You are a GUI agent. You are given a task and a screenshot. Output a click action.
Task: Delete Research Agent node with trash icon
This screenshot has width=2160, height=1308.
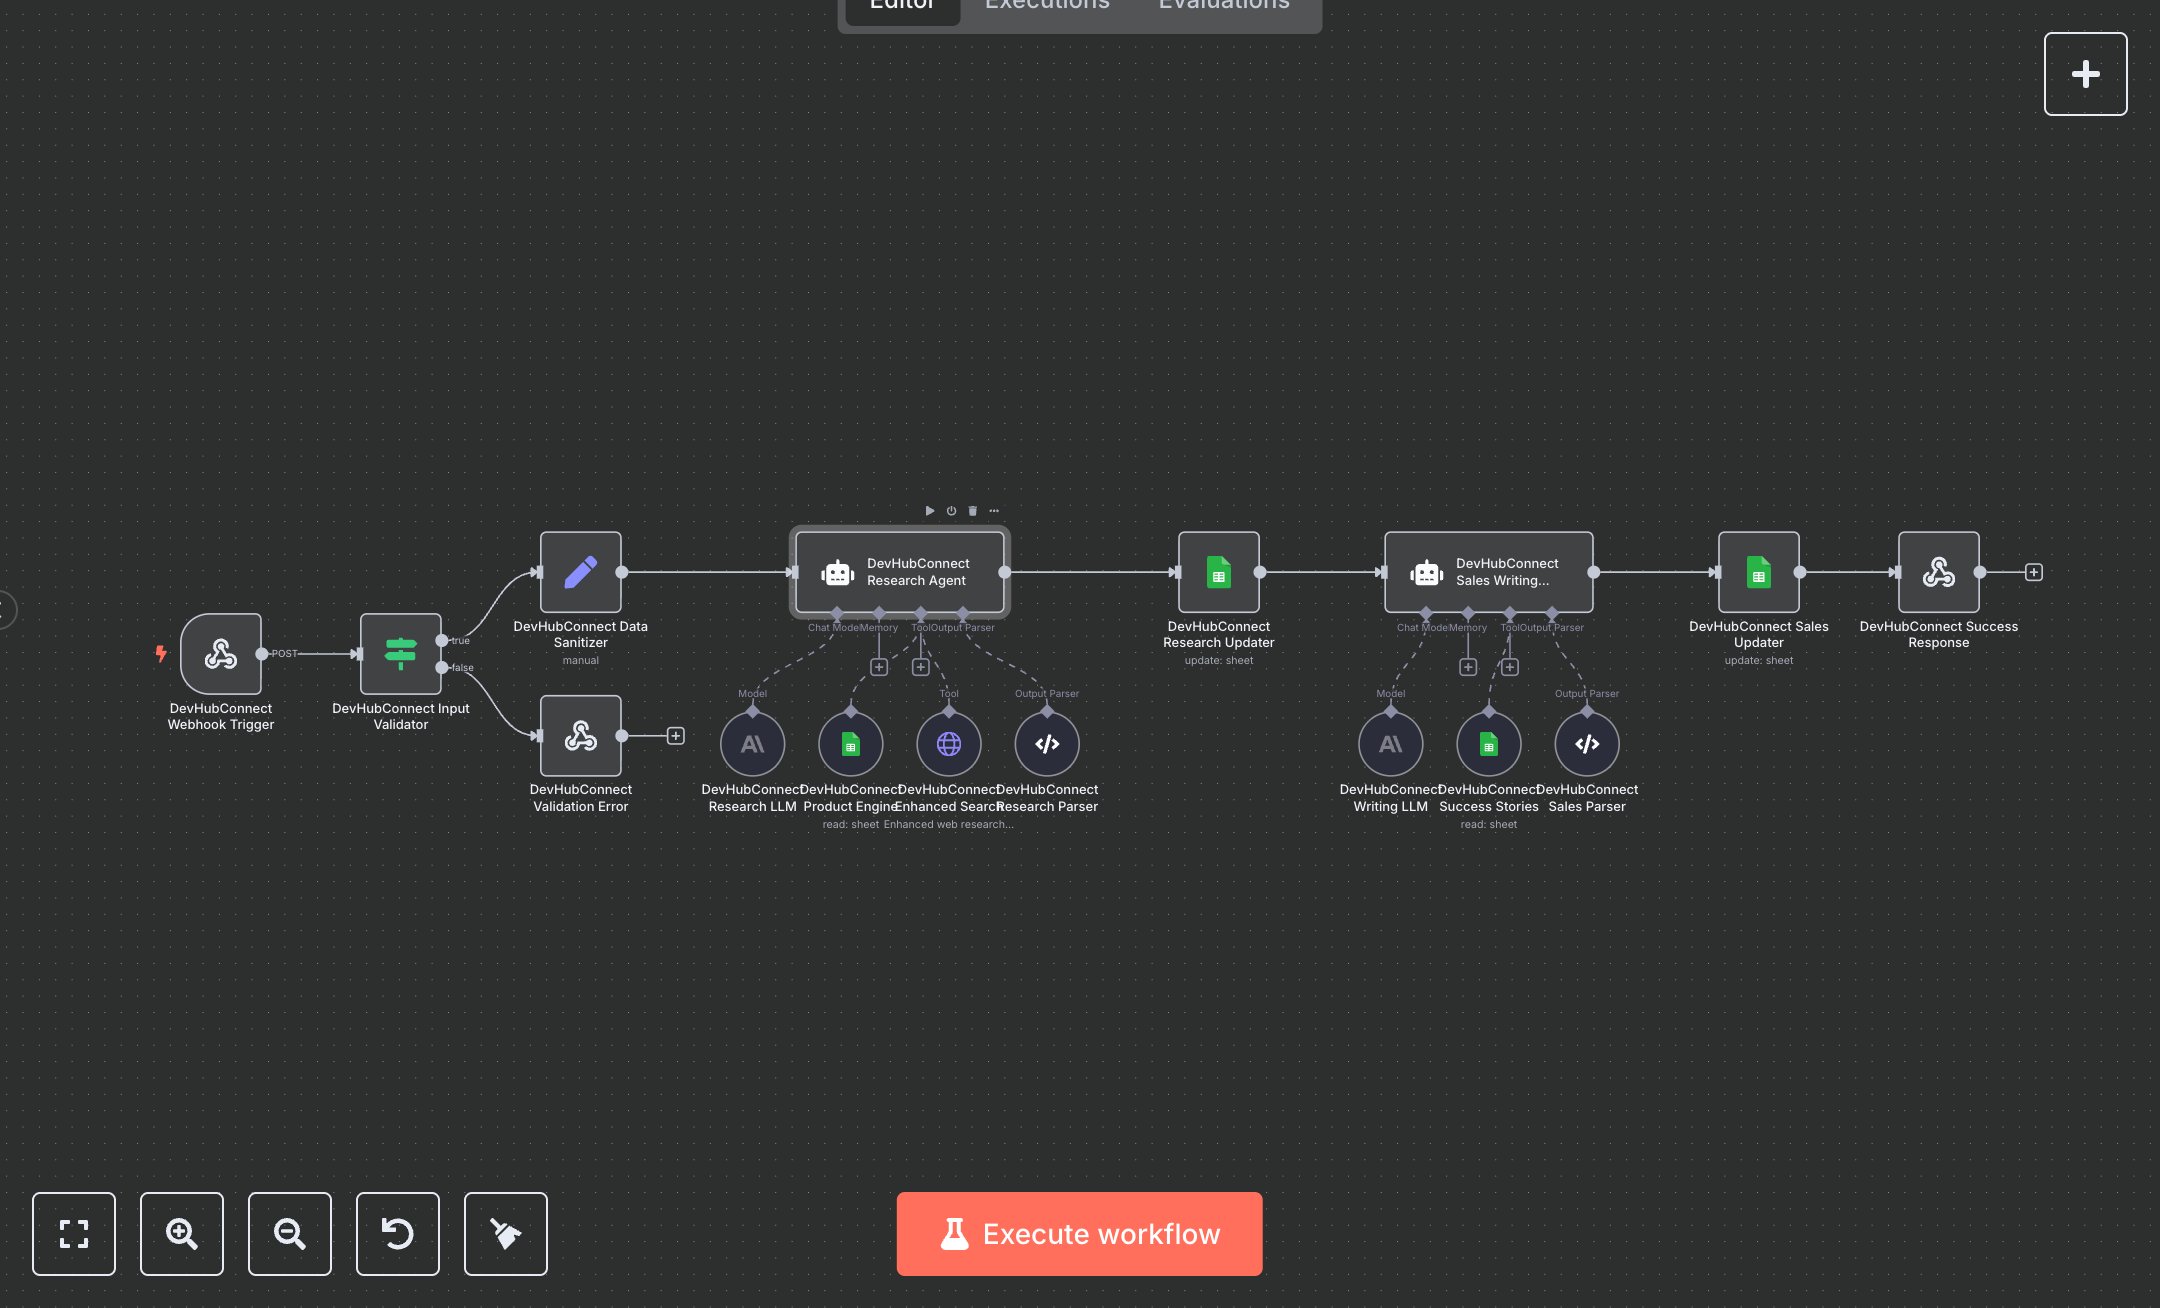tap(972, 511)
